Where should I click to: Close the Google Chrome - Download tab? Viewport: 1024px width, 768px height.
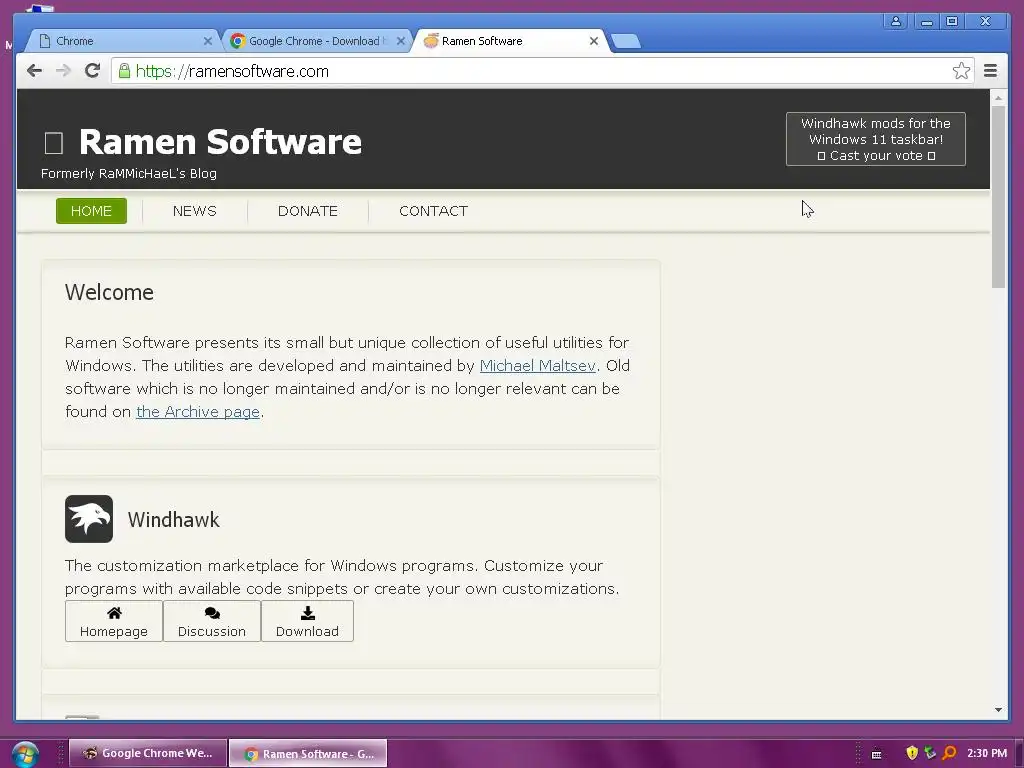coord(401,40)
